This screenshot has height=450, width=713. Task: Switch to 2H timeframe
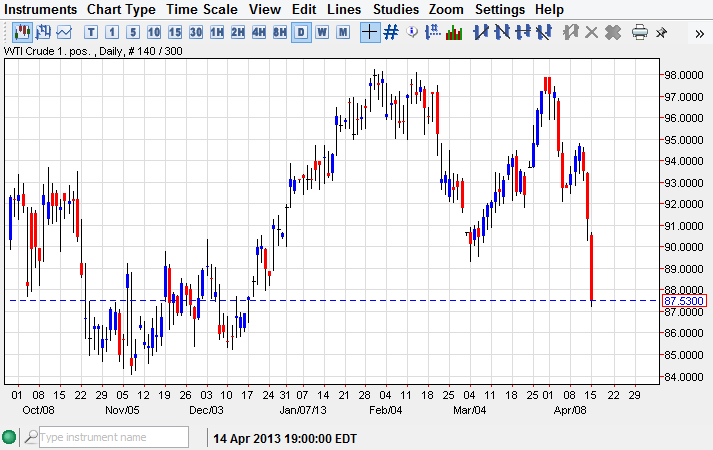click(237, 32)
